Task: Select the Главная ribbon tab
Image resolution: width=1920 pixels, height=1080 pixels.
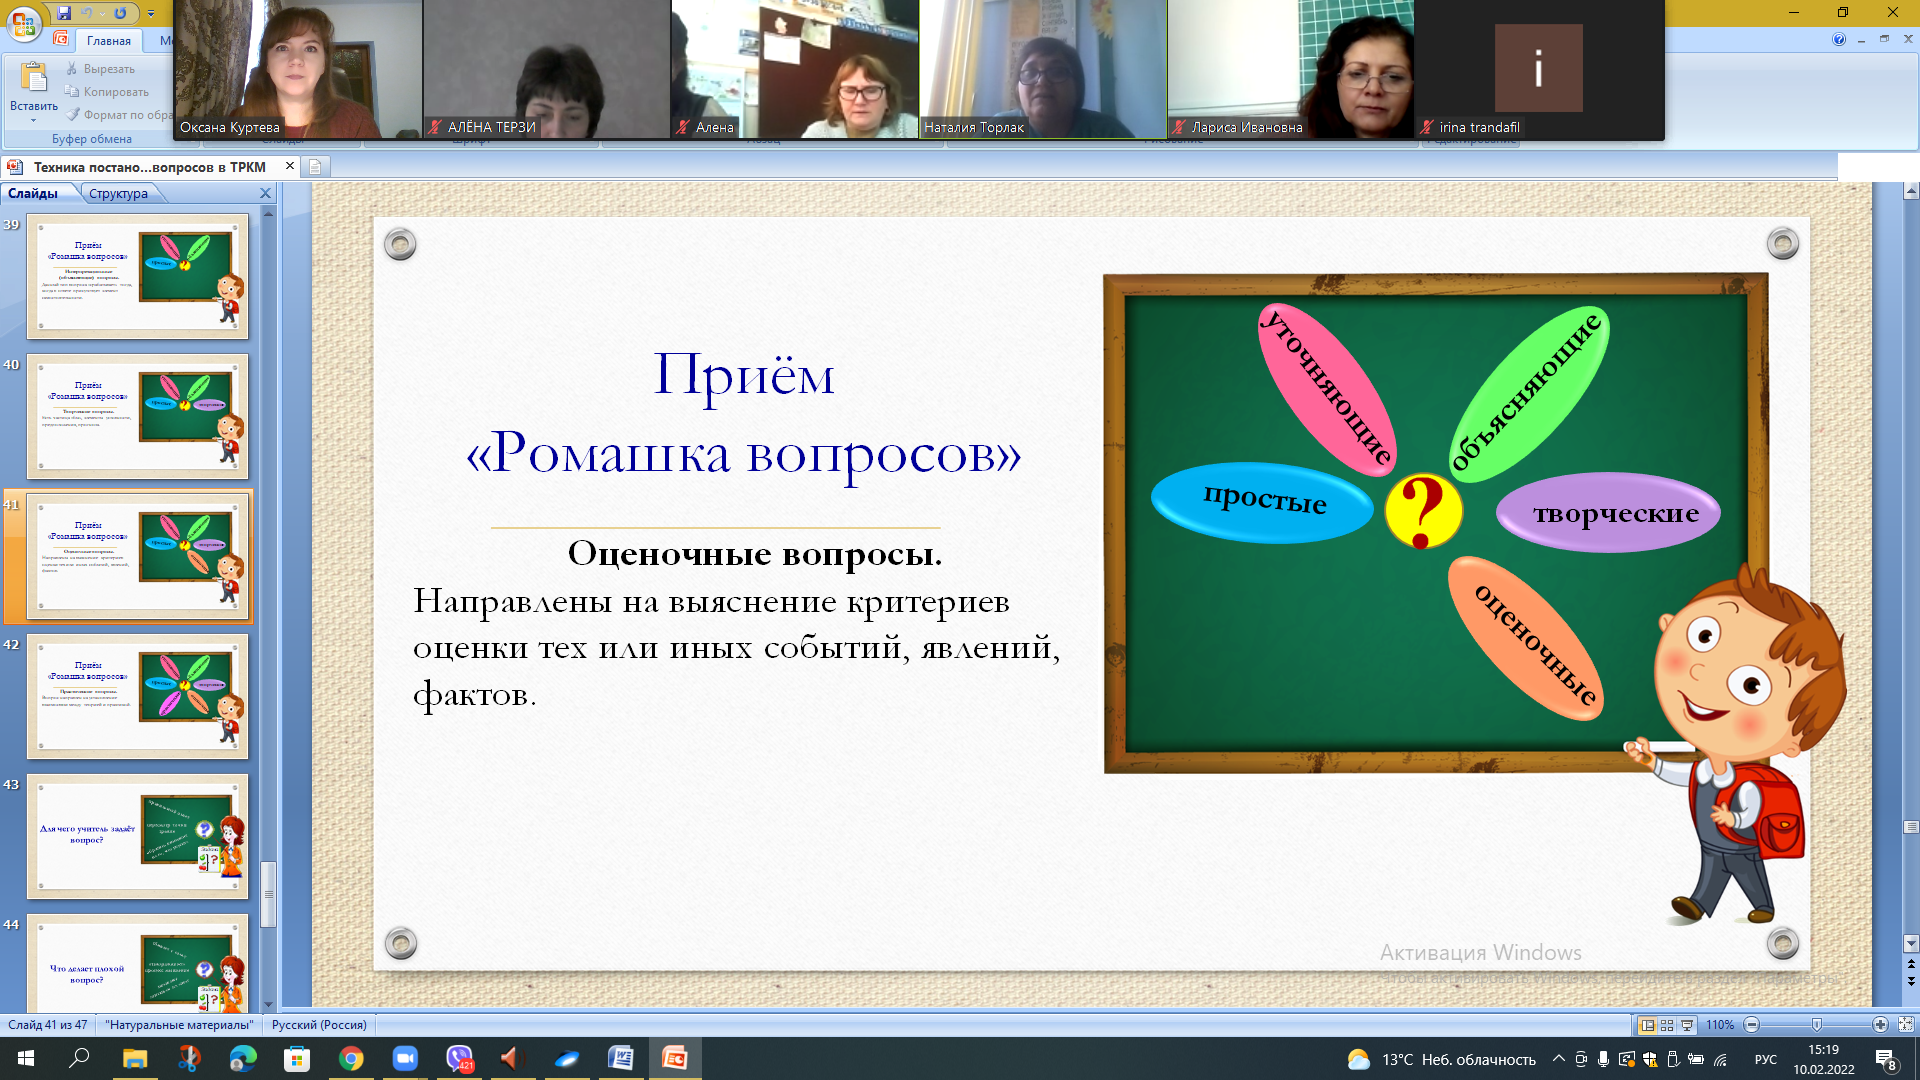Action: [x=108, y=41]
